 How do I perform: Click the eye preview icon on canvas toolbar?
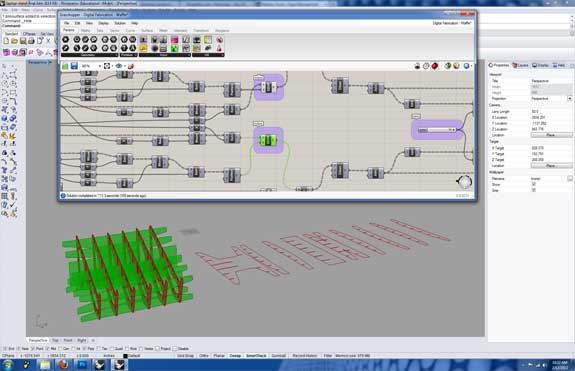pyautogui.click(x=119, y=66)
